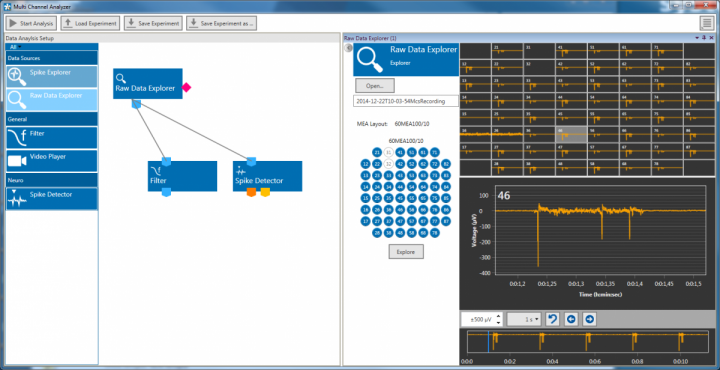Viewport: 720px width, 370px height.
Task: Click the pink diamond port on Raw Data Explorer node
Action: (x=186, y=87)
